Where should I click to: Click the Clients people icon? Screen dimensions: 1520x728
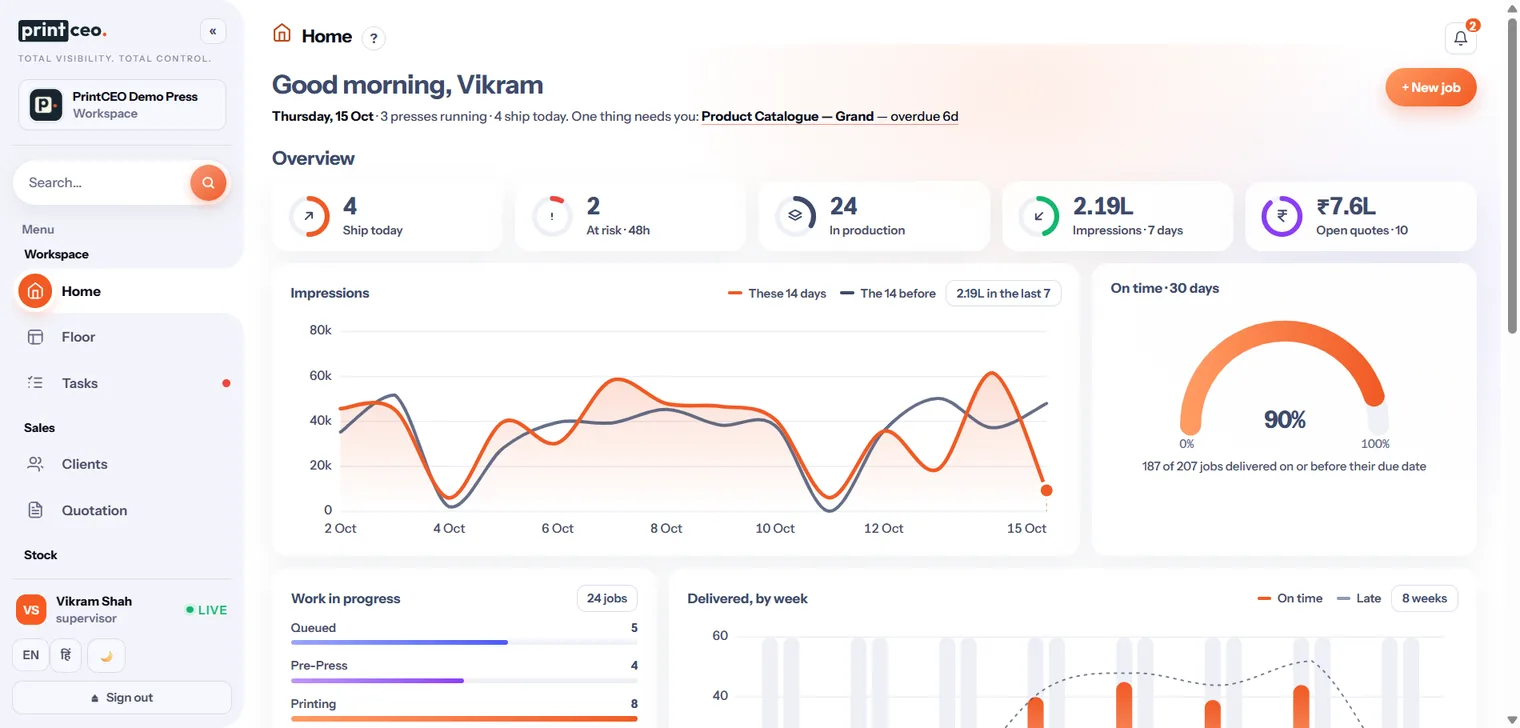point(35,464)
